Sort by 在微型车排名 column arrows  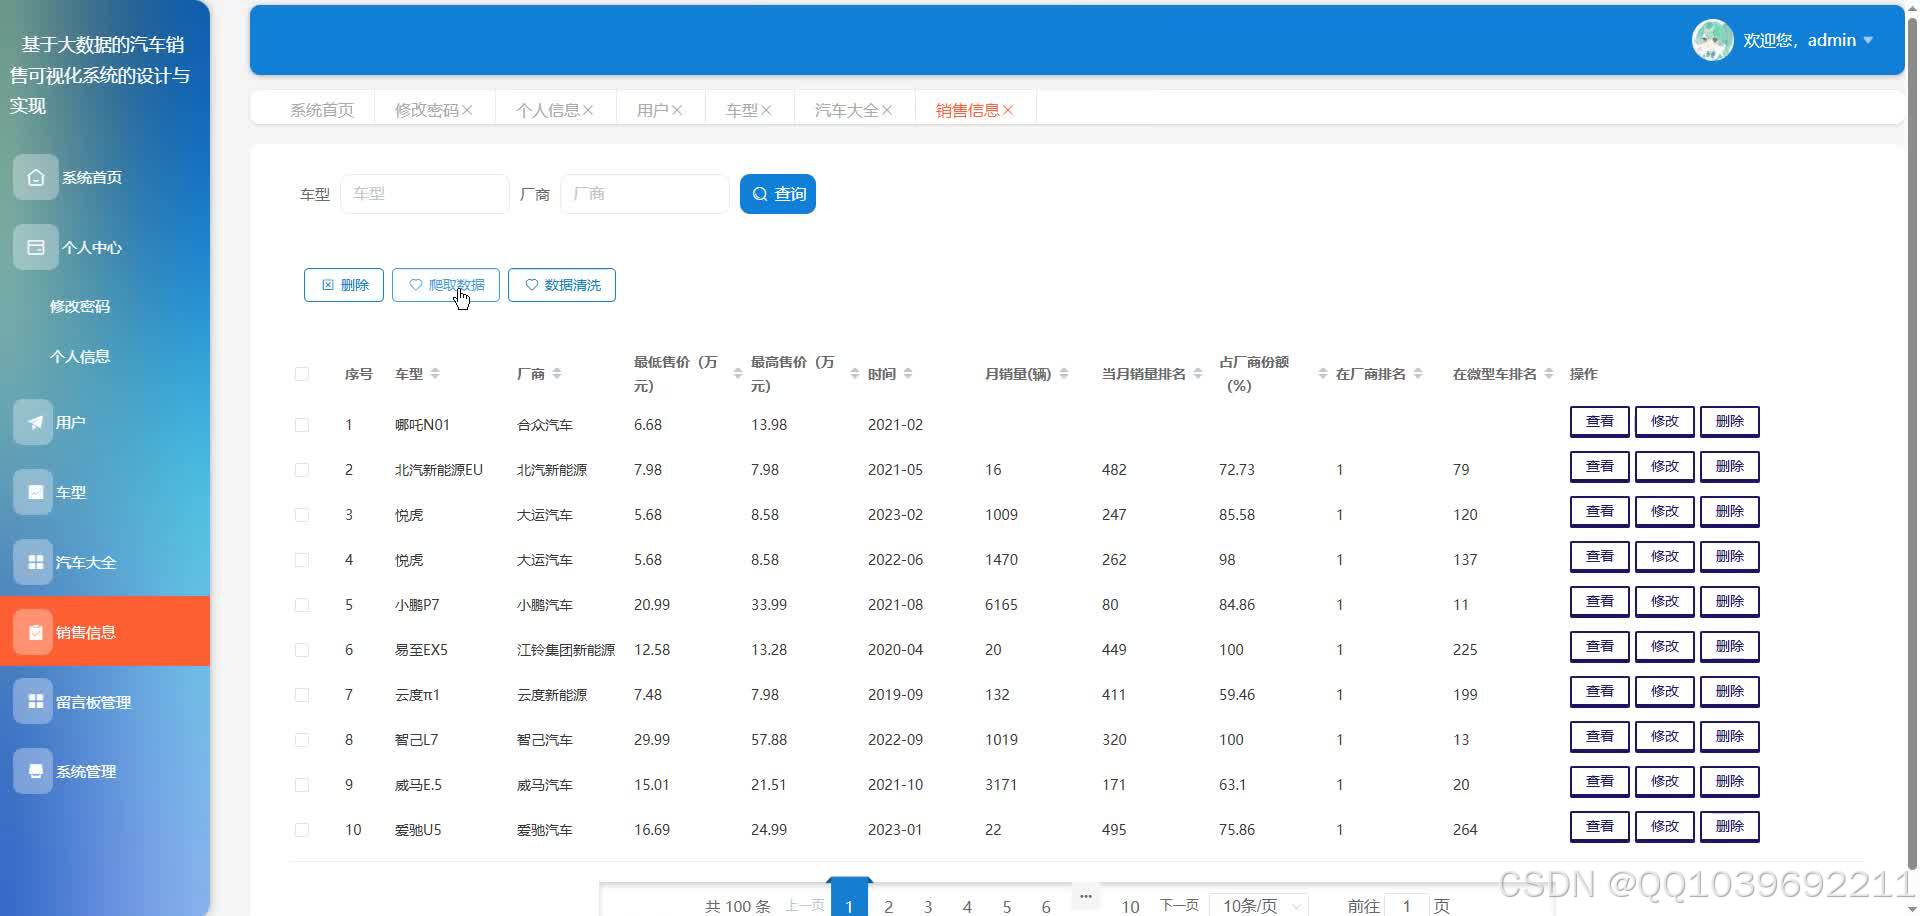(1549, 374)
